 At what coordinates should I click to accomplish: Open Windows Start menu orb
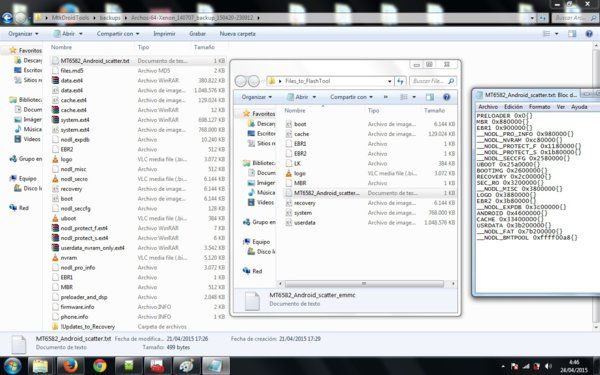[x=13, y=366]
